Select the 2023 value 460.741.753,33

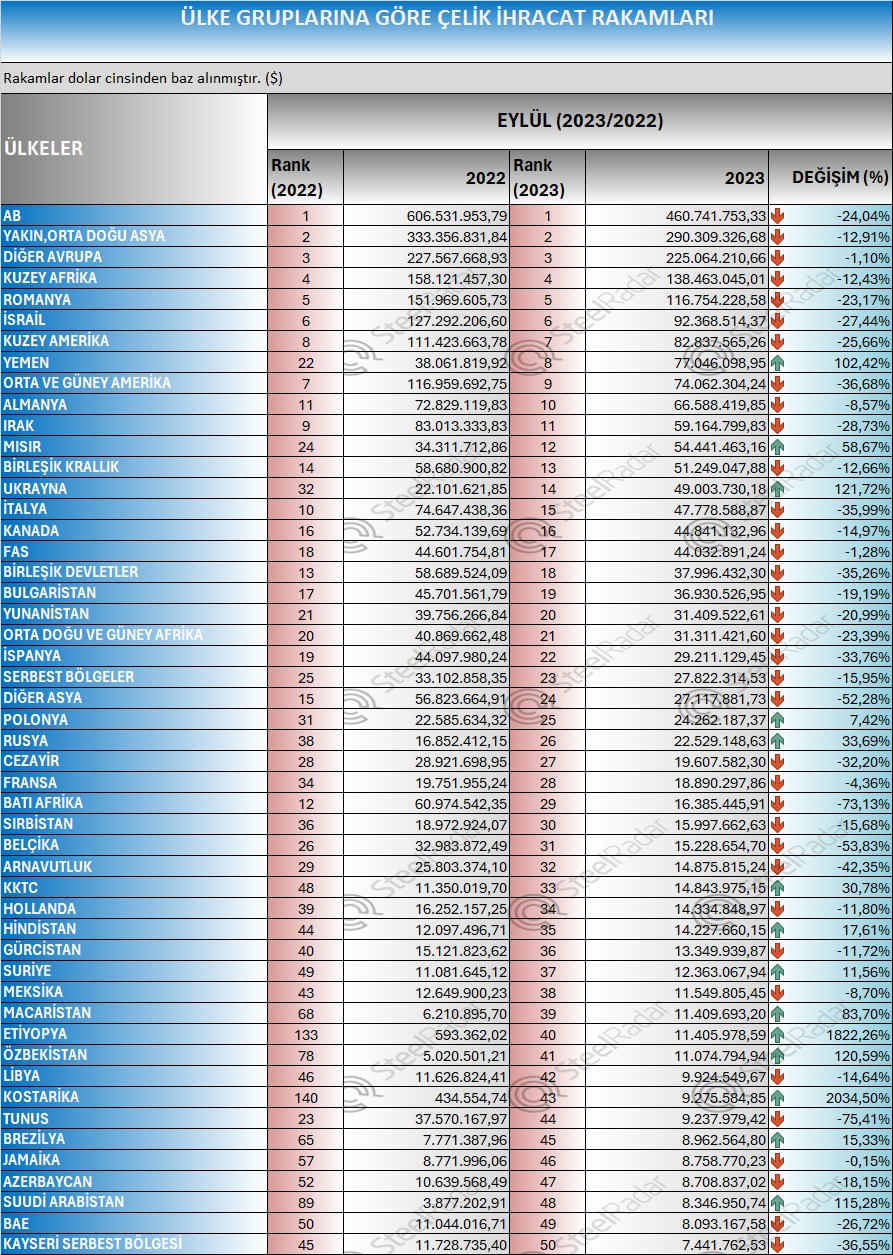coord(716,215)
